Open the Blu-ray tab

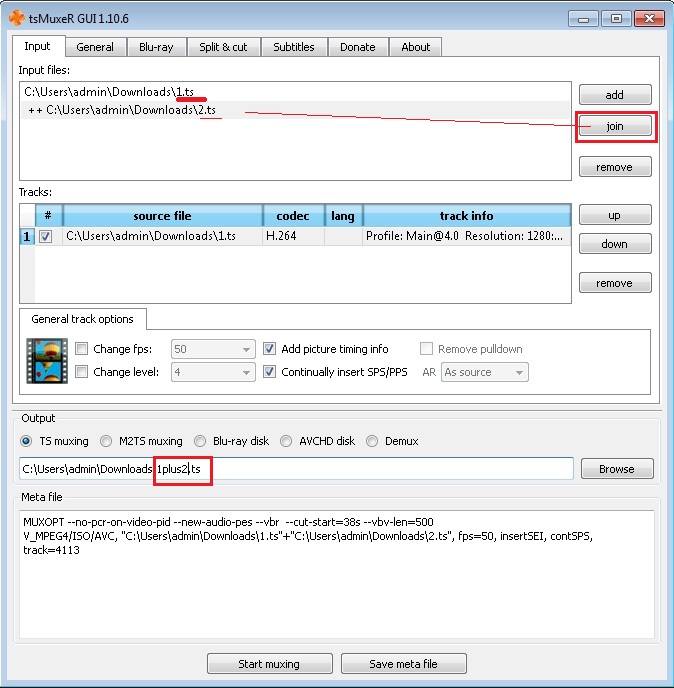[x=156, y=47]
